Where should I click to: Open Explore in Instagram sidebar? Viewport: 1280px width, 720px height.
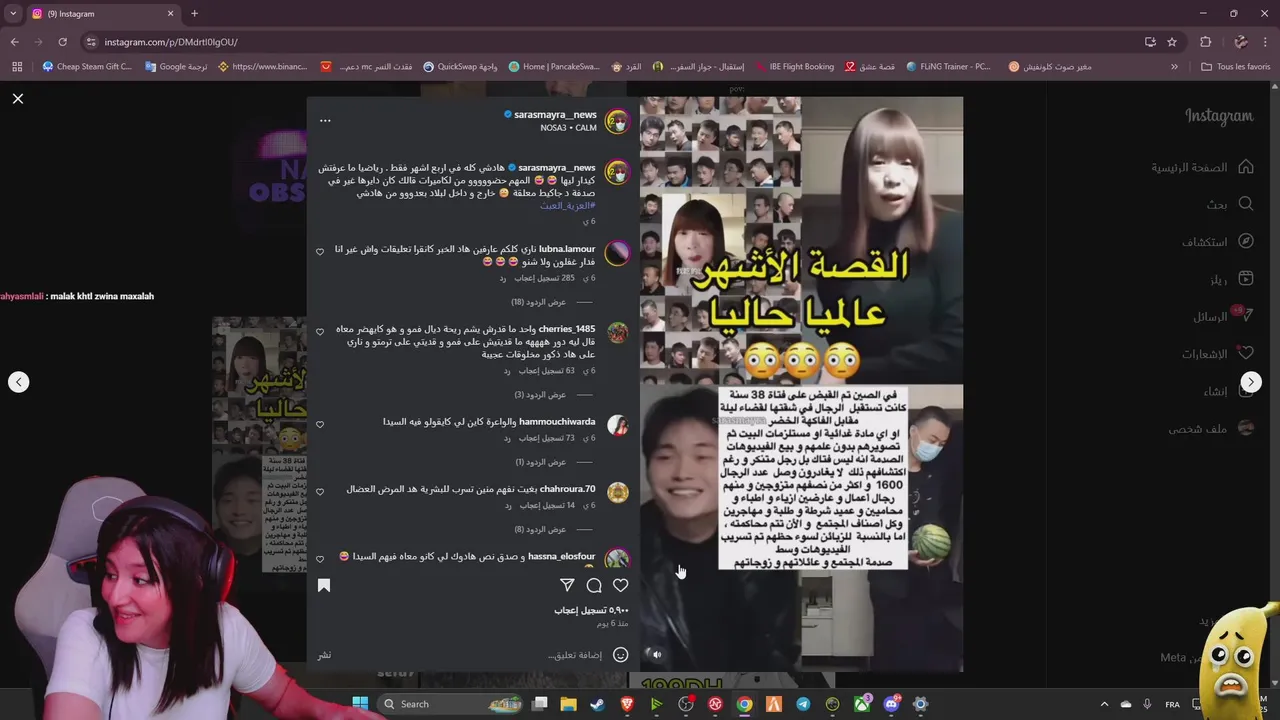click(x=1217, y=242)
